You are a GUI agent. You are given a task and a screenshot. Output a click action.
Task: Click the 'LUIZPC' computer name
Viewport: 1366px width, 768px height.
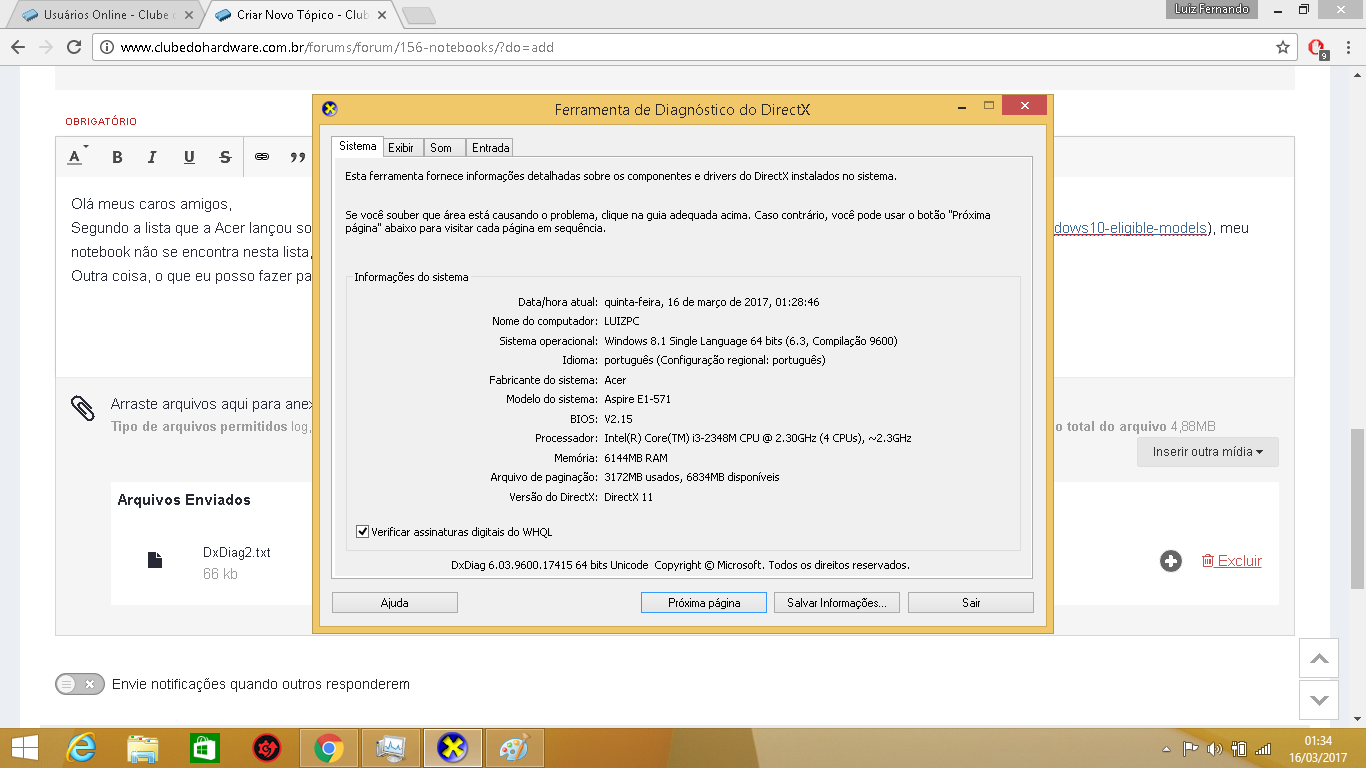click(x=622, y=321)
